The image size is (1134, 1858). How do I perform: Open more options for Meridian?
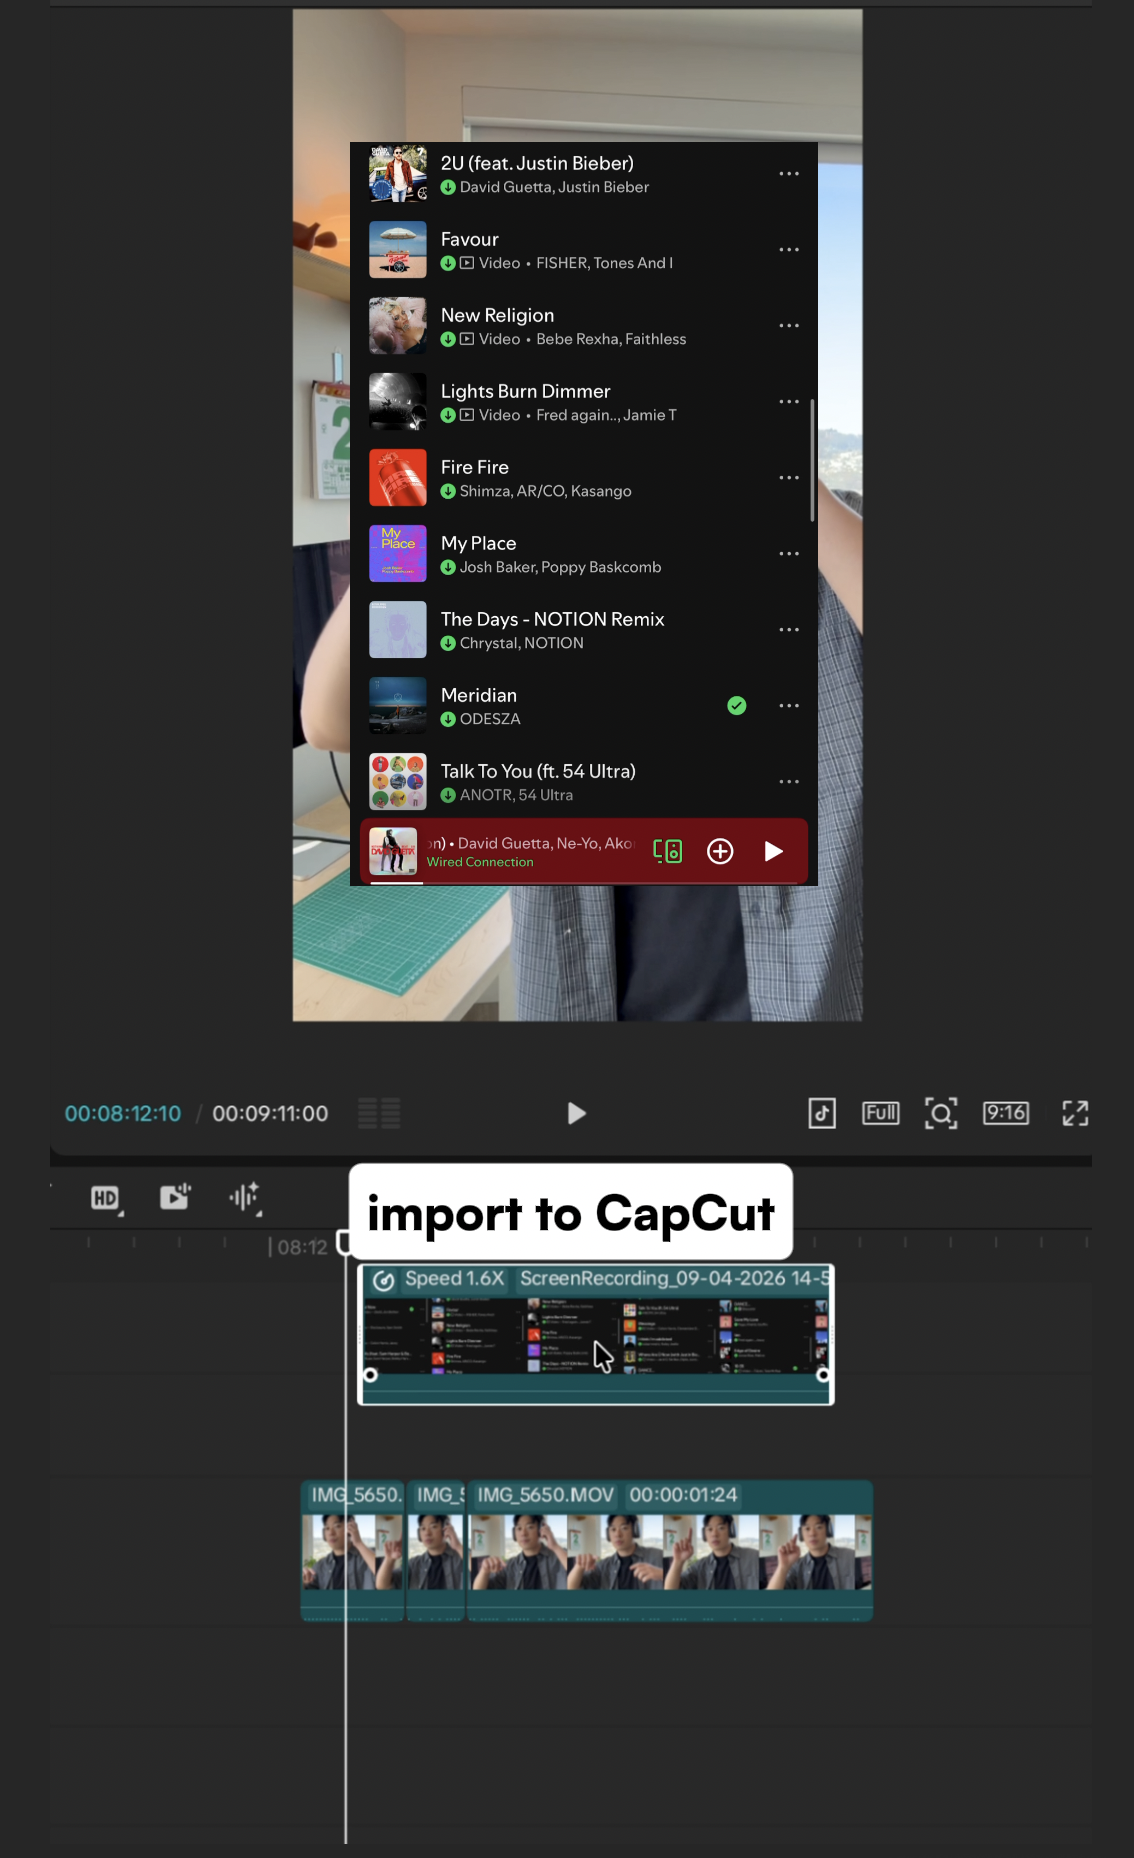point(789,706)
